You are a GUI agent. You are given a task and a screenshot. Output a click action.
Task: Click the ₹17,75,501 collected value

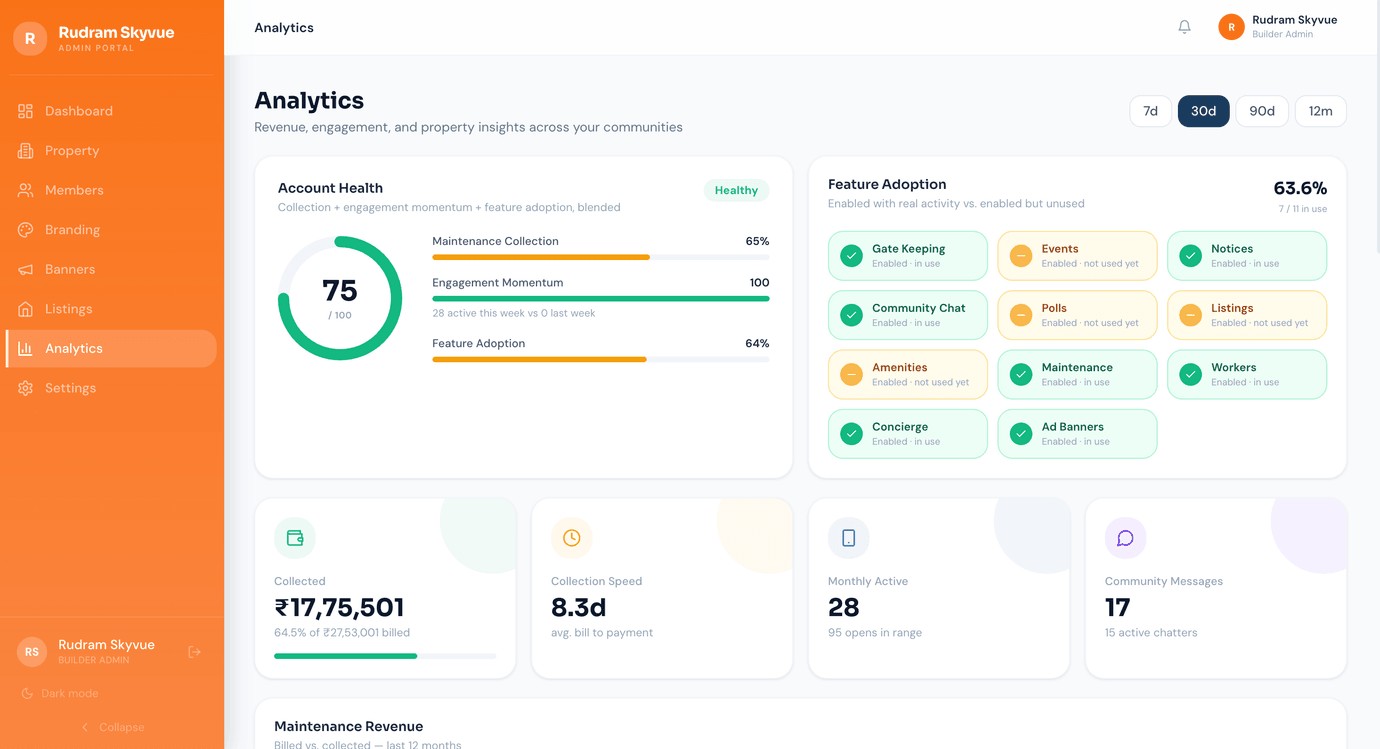pos(339,608)
